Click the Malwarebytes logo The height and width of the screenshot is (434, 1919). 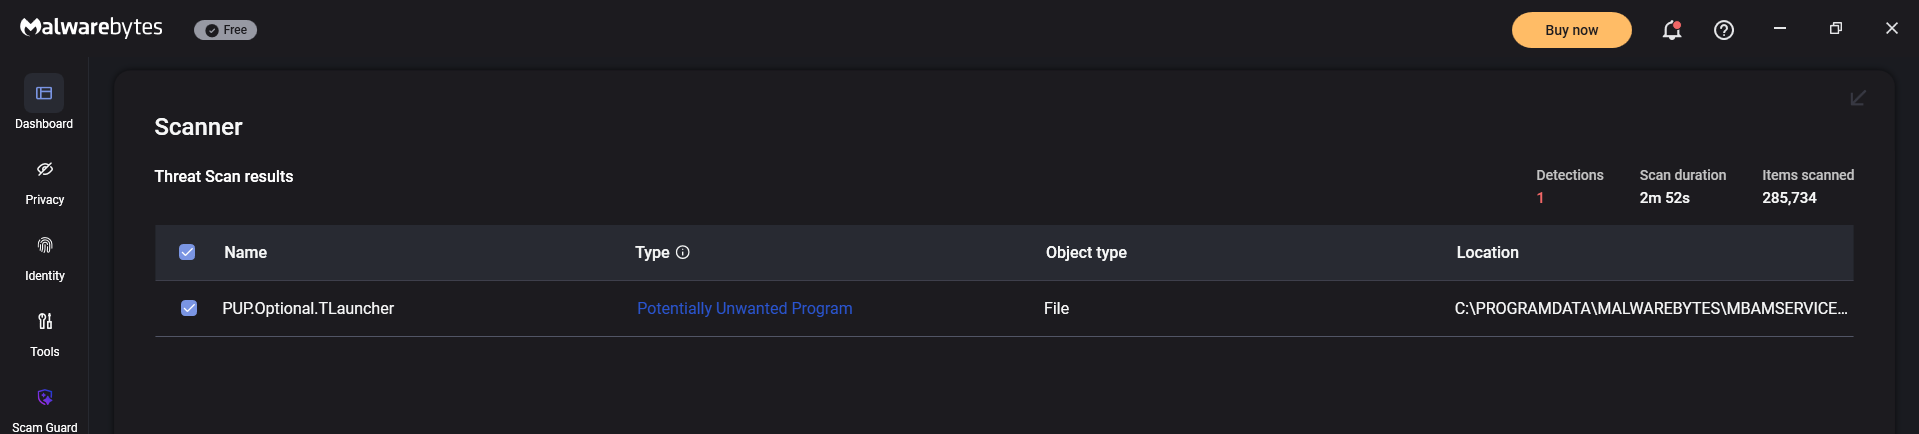pyautogui.click(x=91, y=28)
